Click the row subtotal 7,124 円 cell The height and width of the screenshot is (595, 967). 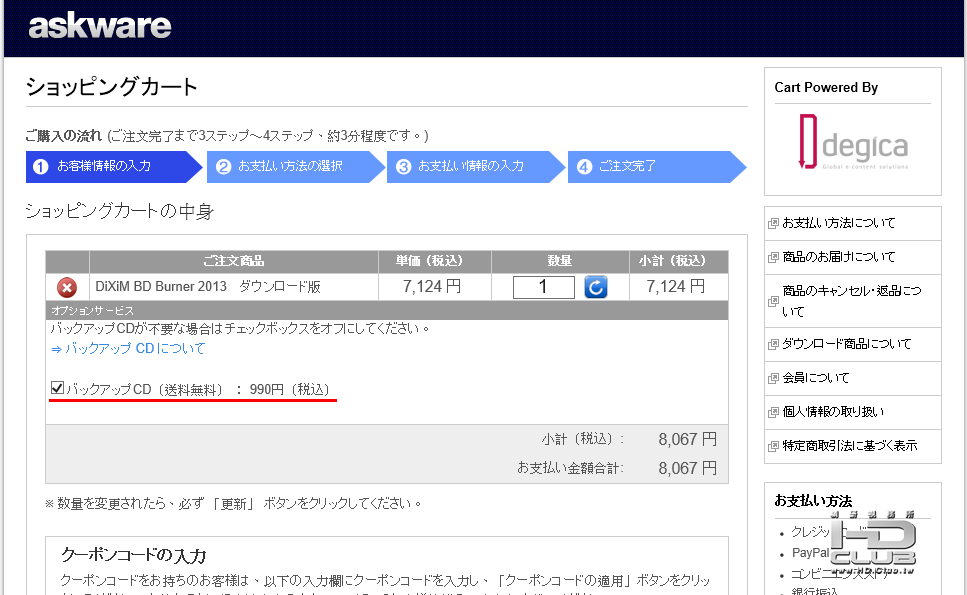(676, 287)
